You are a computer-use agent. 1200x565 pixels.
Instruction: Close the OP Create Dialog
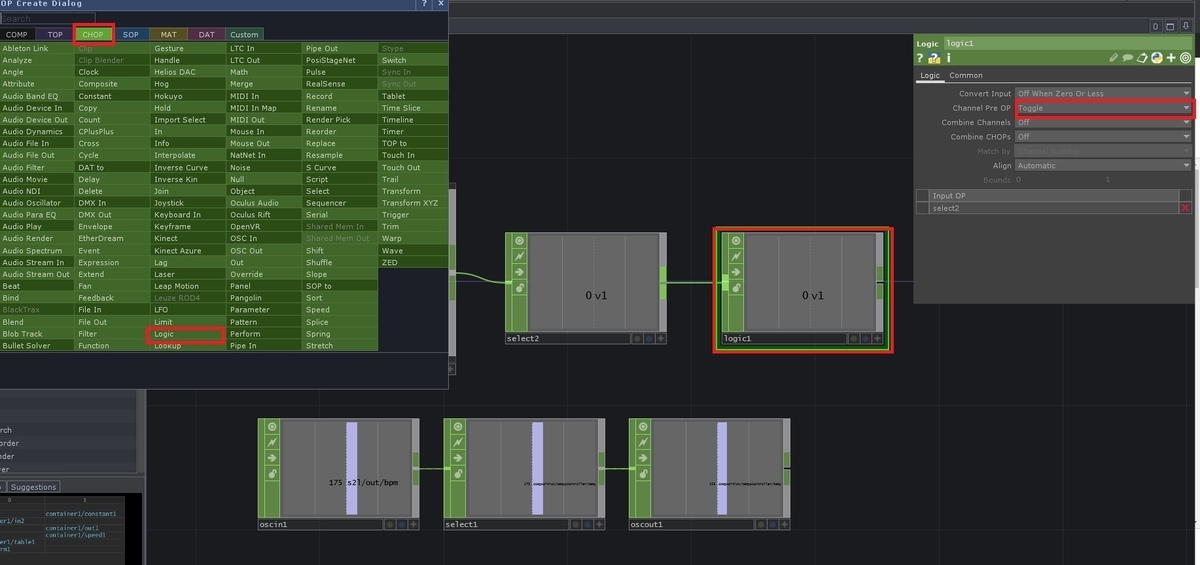click(441, 4)
